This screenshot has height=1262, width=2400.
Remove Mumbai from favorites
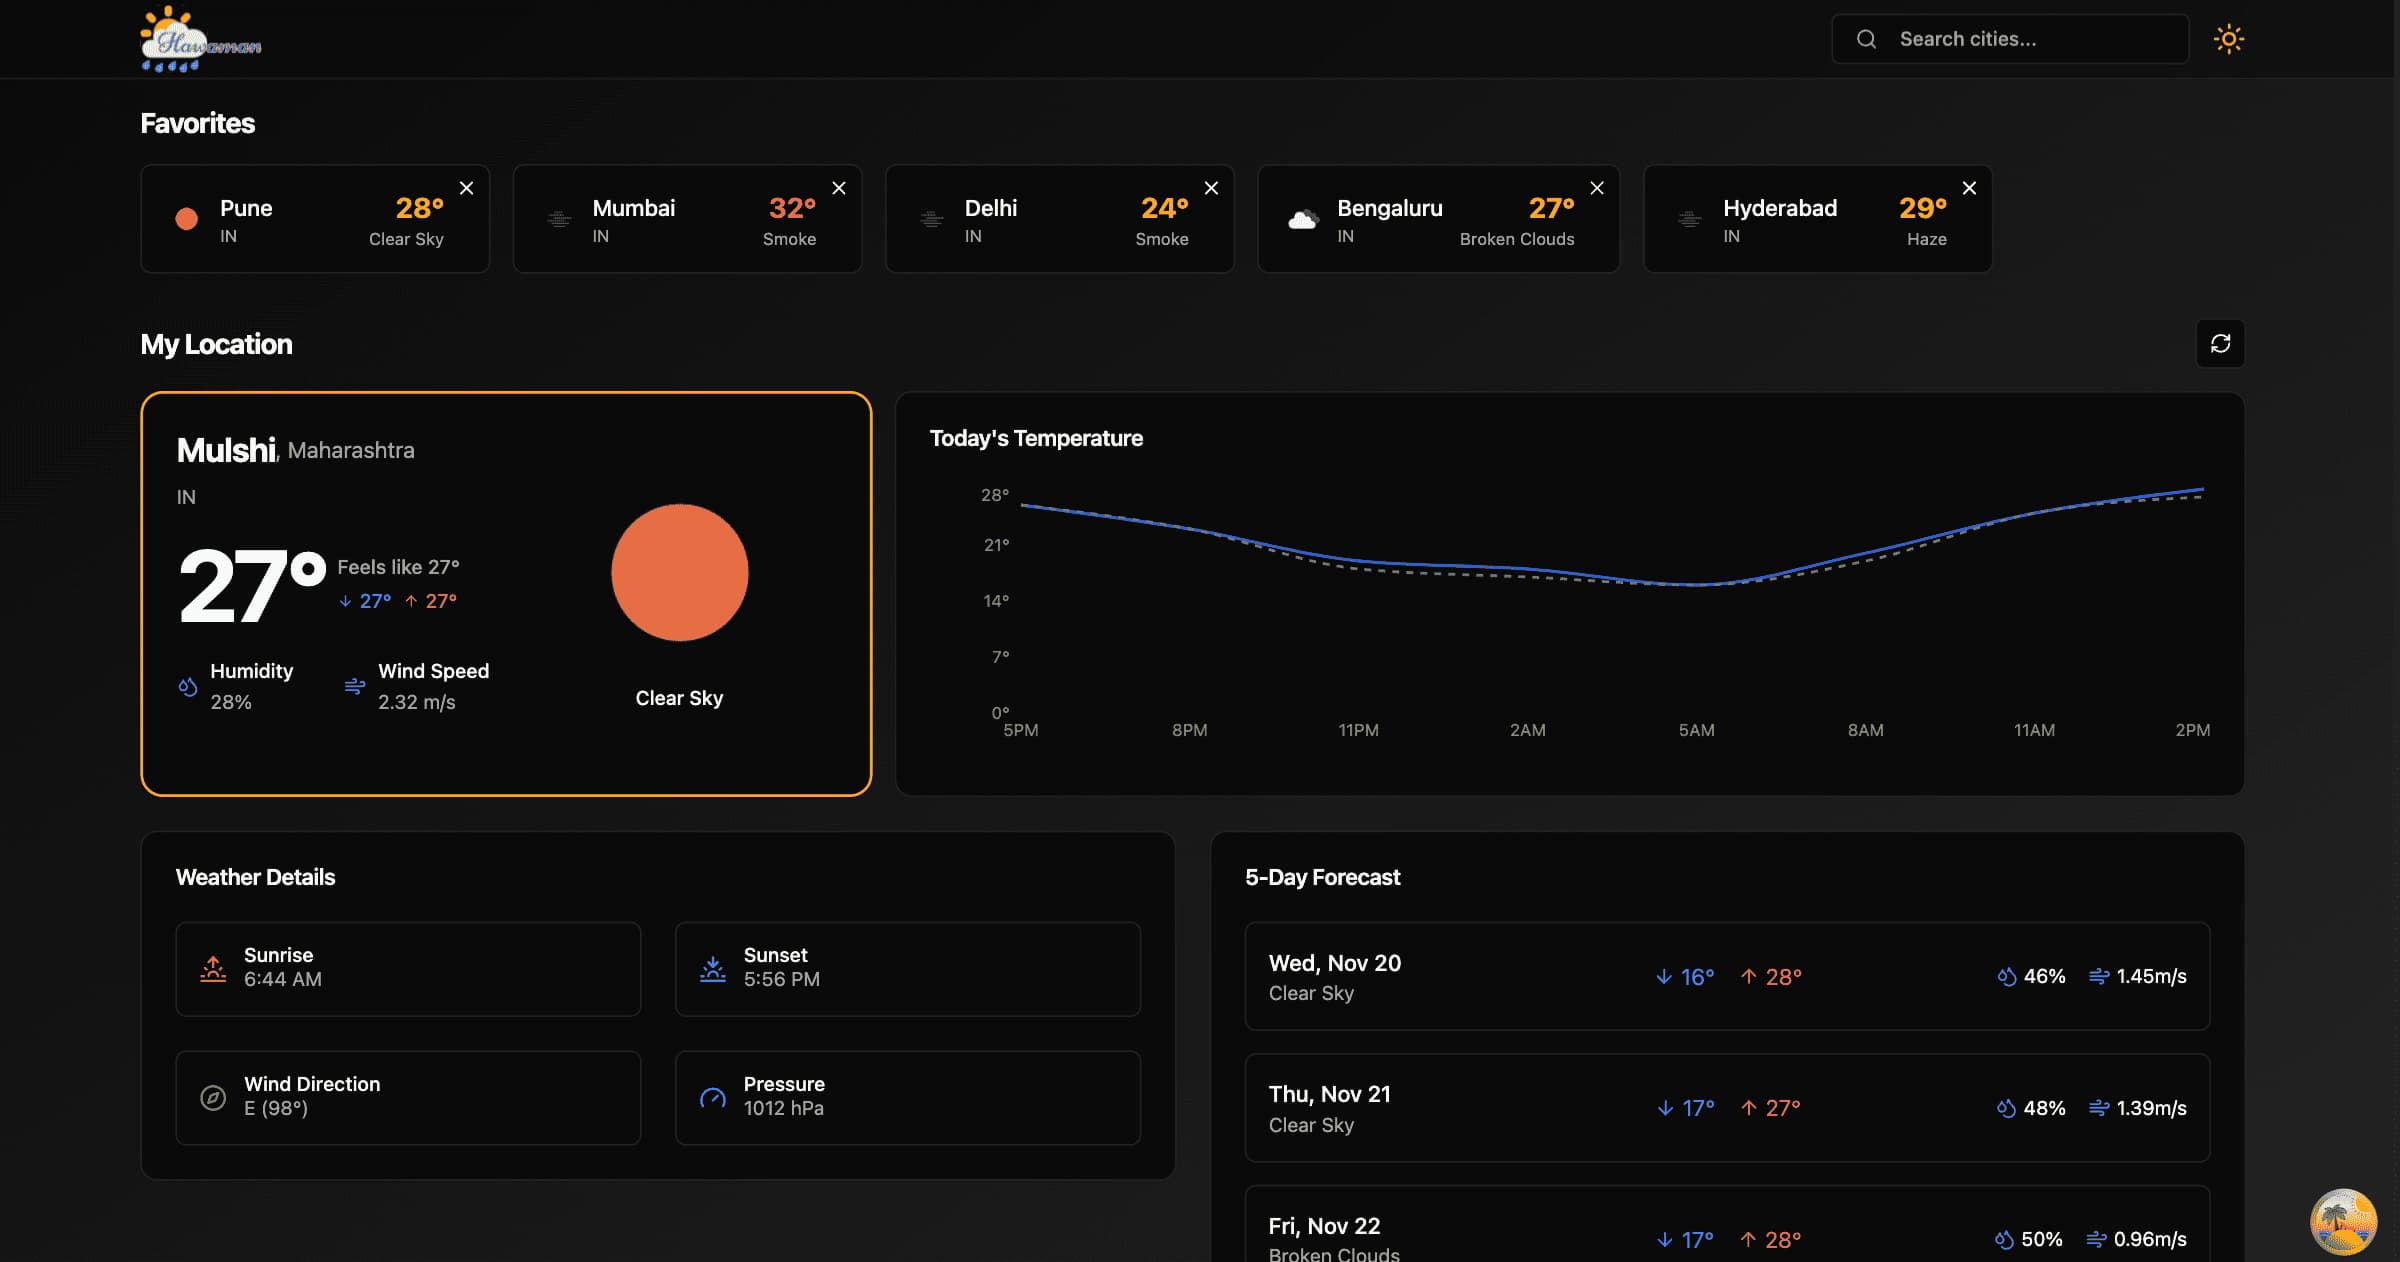click(839, 188)
